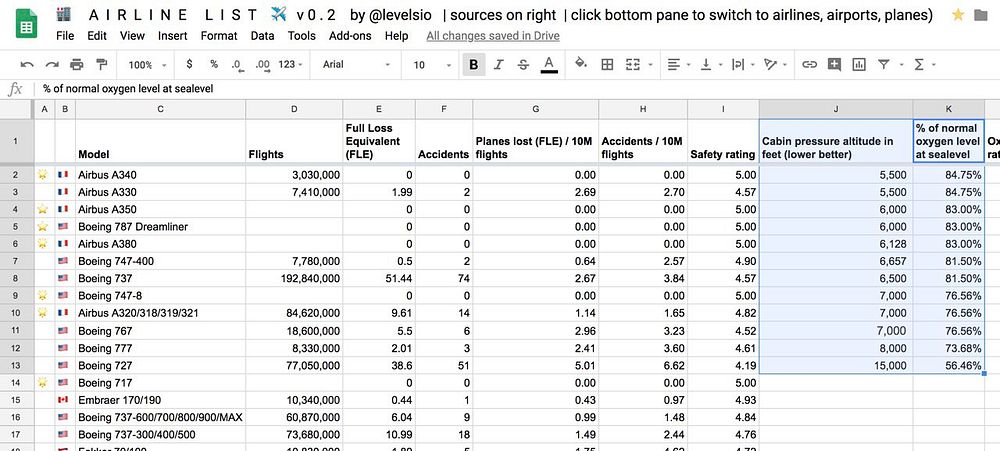Insert a chart from toolbar

(859, 64)
